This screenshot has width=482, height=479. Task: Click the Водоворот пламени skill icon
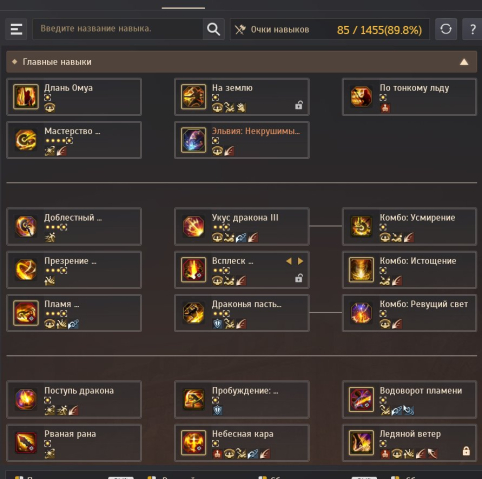(361, 399)
